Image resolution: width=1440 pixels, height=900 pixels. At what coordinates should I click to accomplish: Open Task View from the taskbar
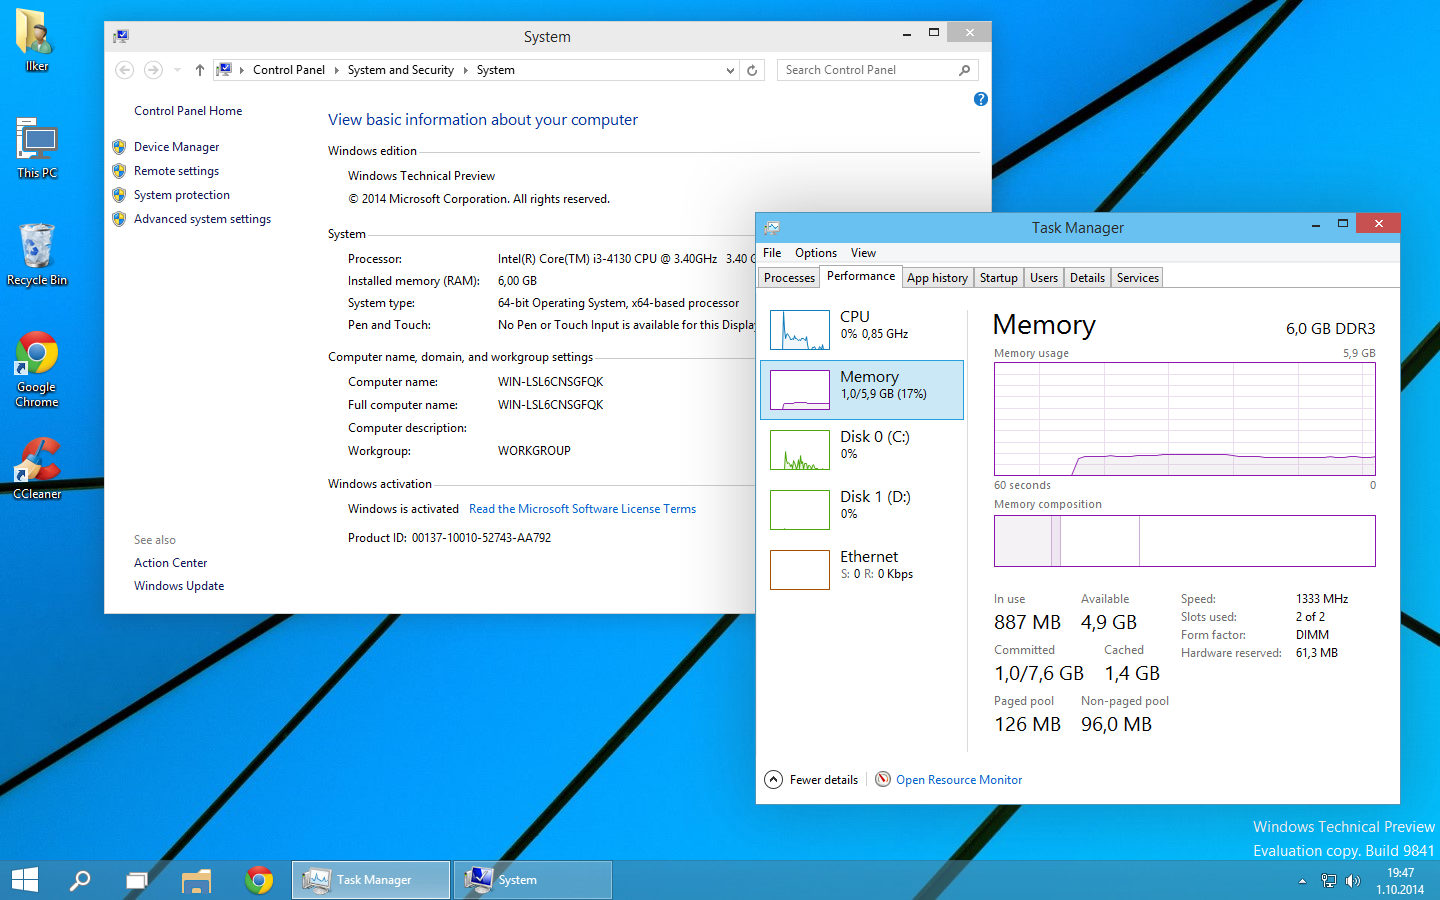tap(137, 880)
